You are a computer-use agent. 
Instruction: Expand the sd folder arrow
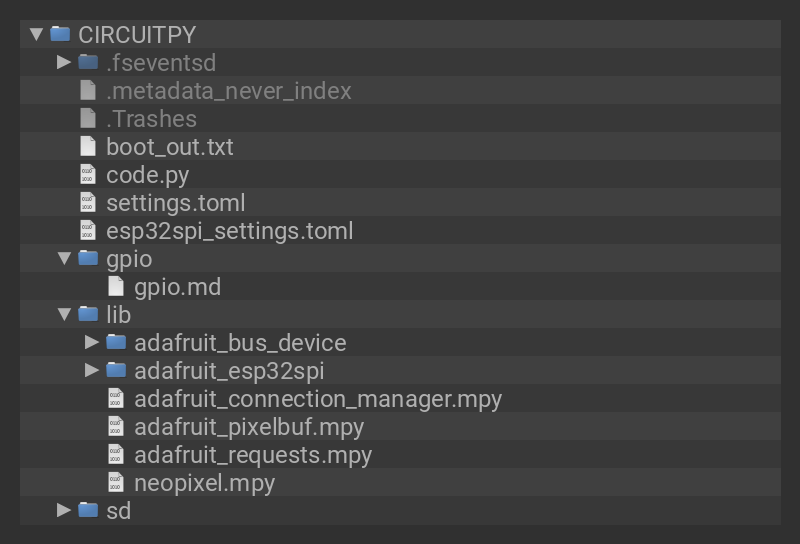[x=64, y=511]
